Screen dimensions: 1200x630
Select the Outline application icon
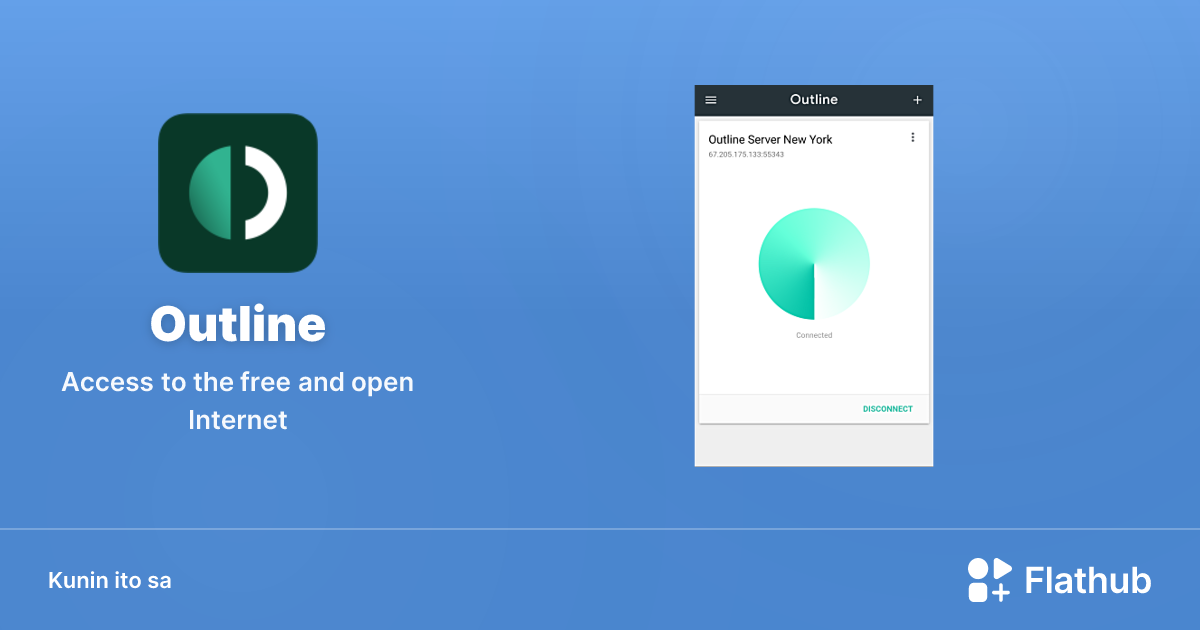237,192
